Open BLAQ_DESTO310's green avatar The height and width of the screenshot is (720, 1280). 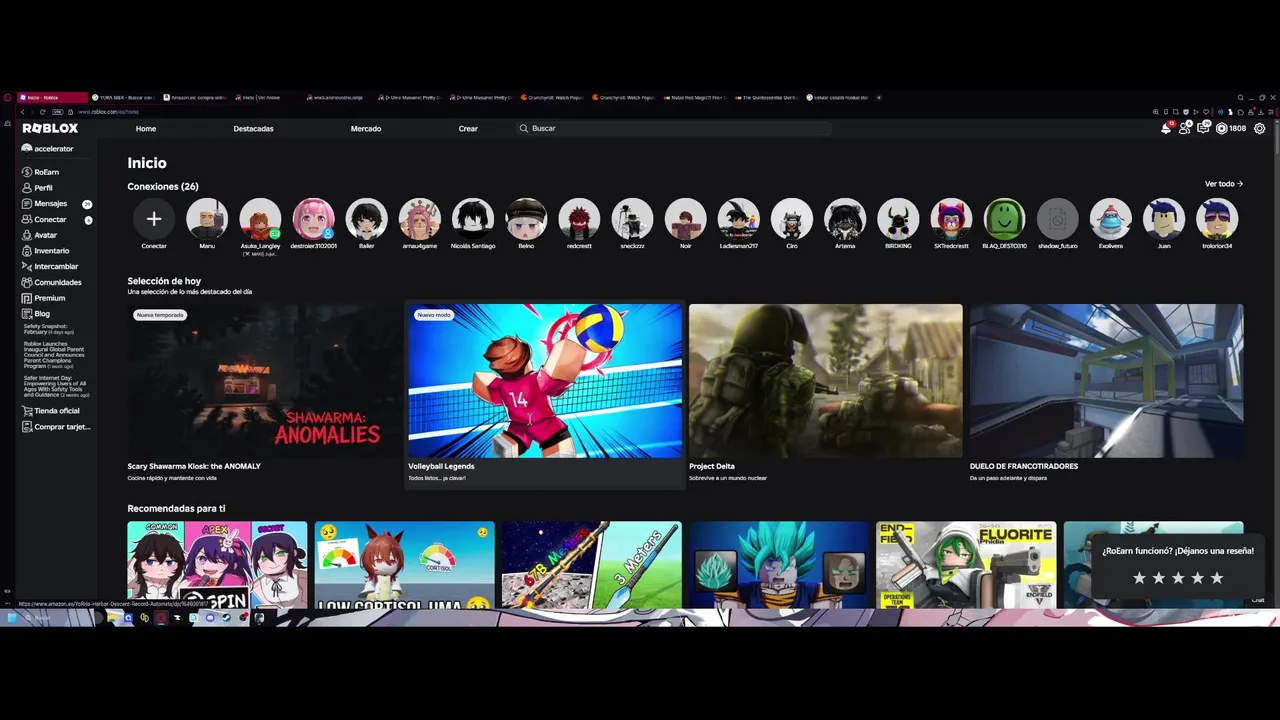click(1004, 218)
